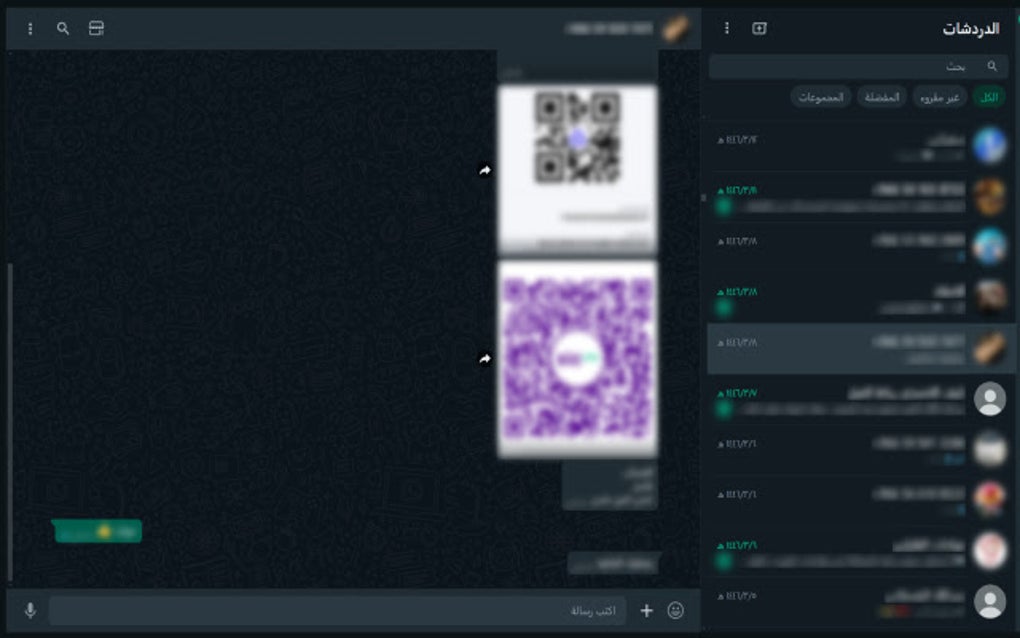Open the conversation header three-dot menu
Image resolution: width=1020 pixels, height=638 pixels.
30,29
